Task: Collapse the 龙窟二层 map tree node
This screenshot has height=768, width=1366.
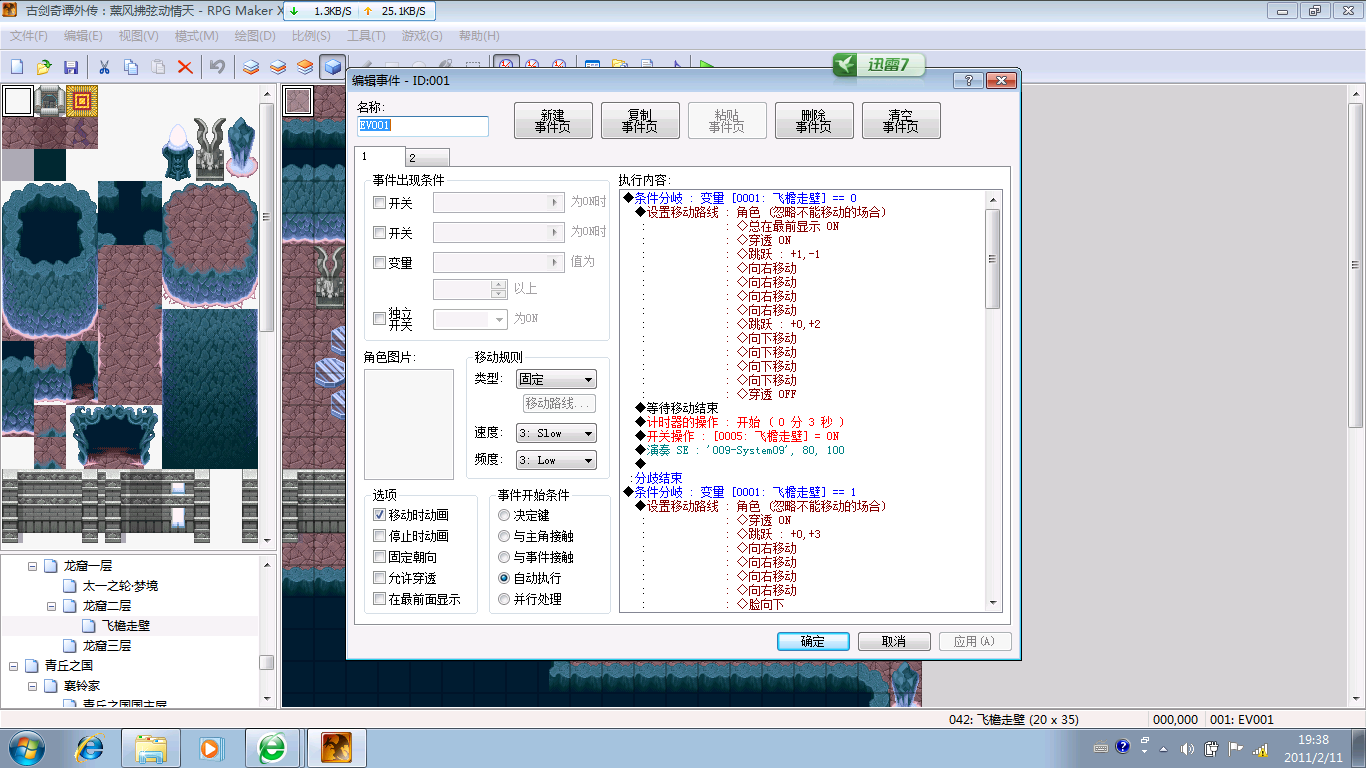Action: tap(51, 606)
